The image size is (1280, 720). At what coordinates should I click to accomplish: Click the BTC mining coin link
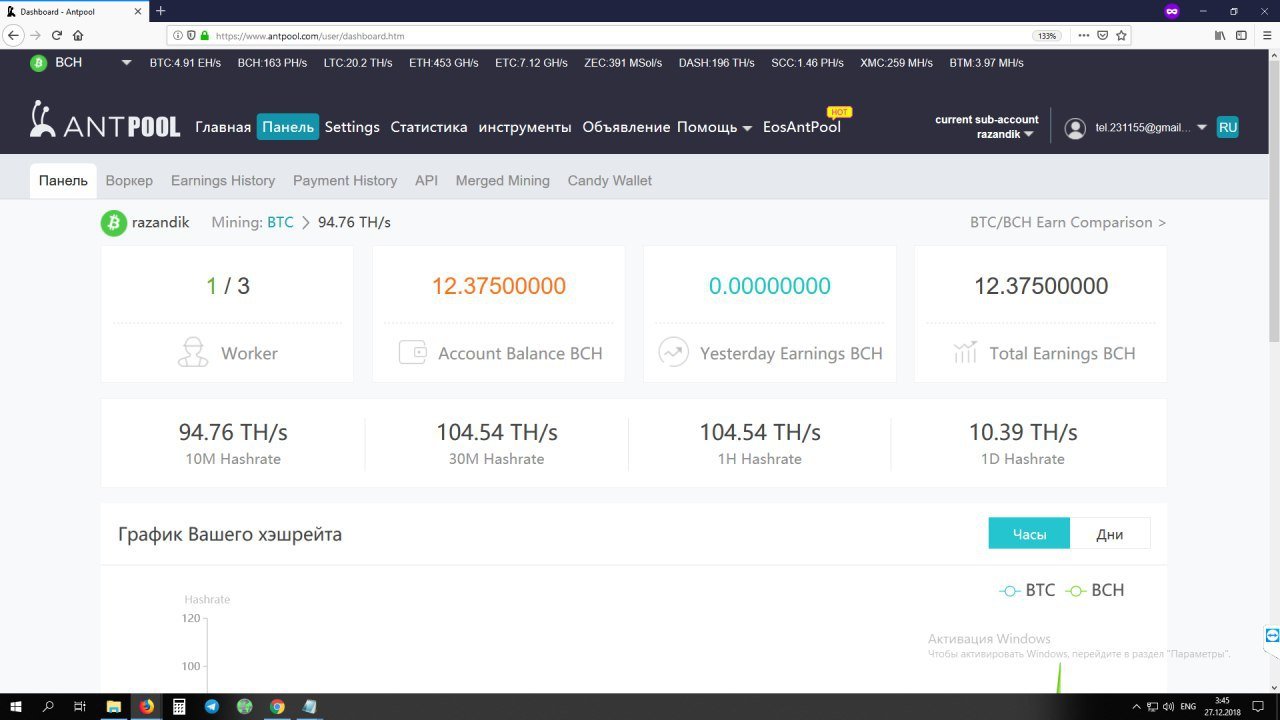pyautogui.click(x=280, y=223)
